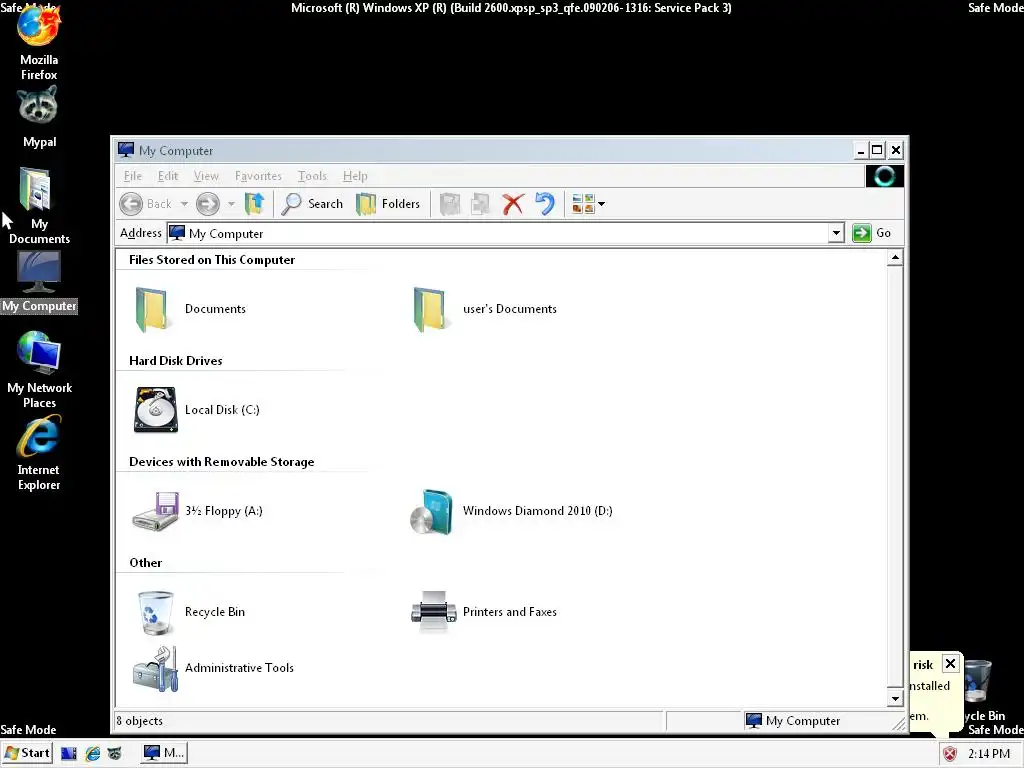
Task: Click the Move To toolbar icon
Action: click(450, 204)
